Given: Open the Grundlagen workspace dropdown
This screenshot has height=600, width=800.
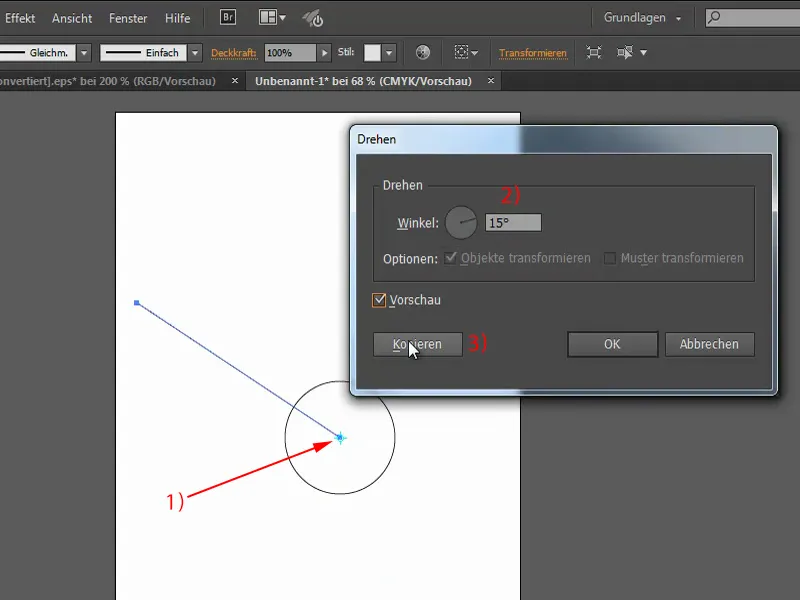Looking at the screenshot, I should 642,18.
